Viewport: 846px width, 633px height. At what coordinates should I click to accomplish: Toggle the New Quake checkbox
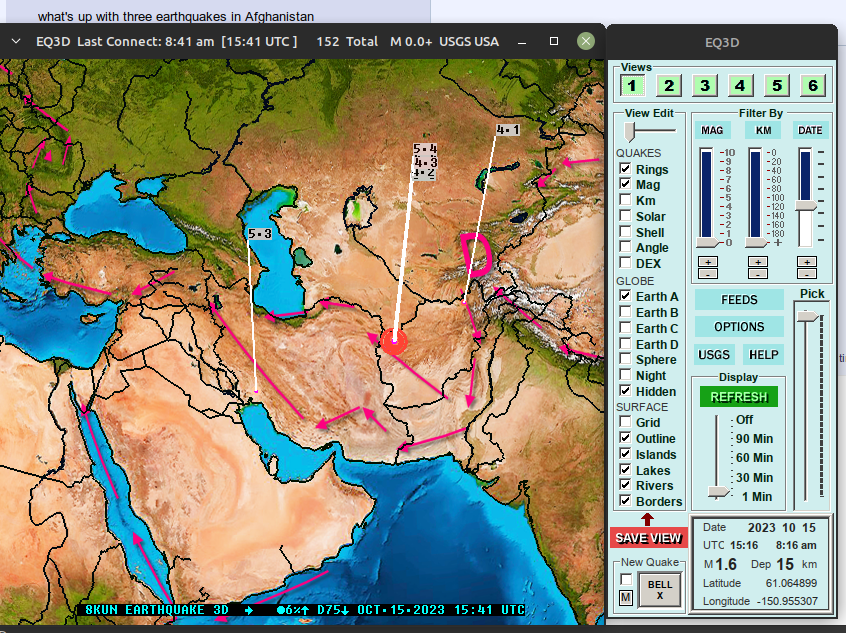click(x=626, y=580)
